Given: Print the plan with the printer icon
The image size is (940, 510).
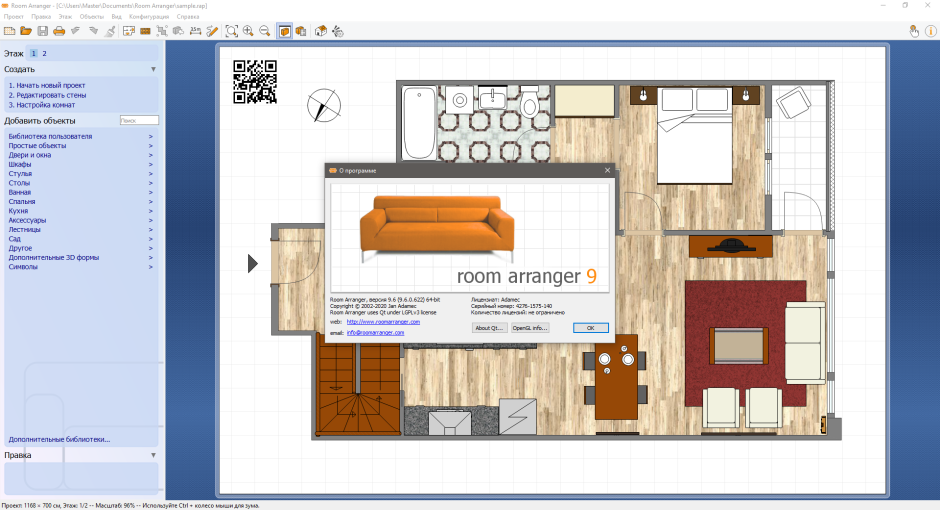Looking at the screenshot, I should tap(59, 31).
